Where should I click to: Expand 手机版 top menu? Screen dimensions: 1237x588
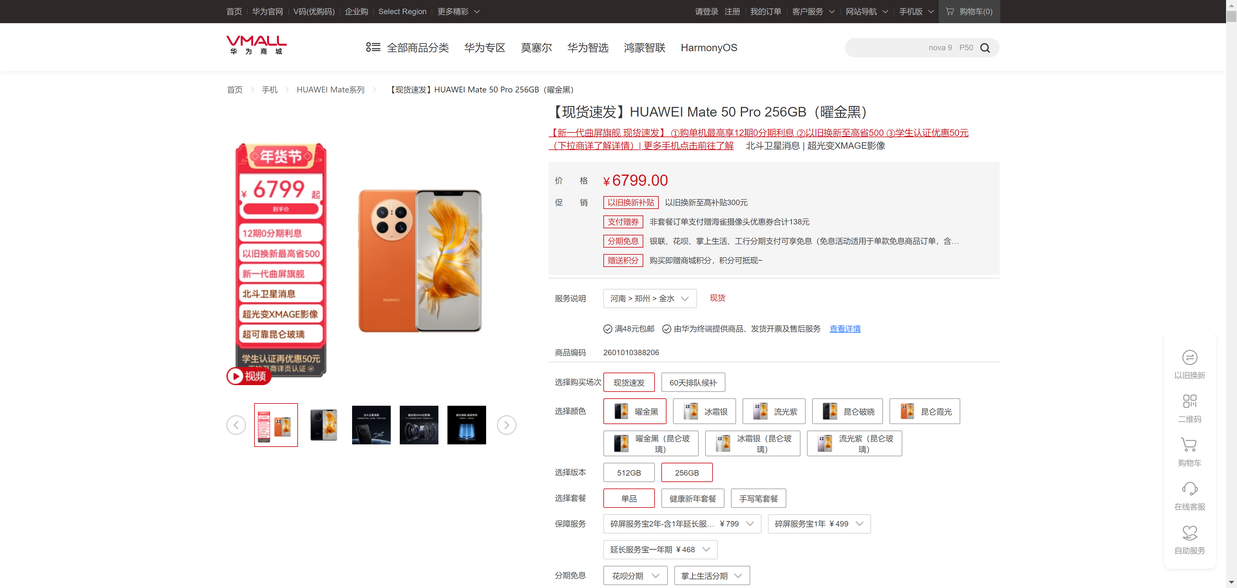(917, 12)
